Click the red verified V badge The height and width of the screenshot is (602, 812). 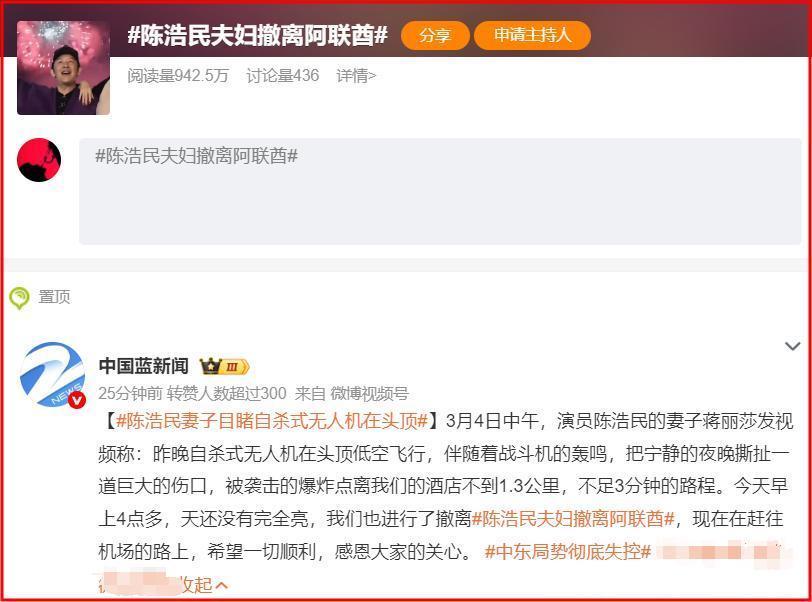[x=77, y=399]
